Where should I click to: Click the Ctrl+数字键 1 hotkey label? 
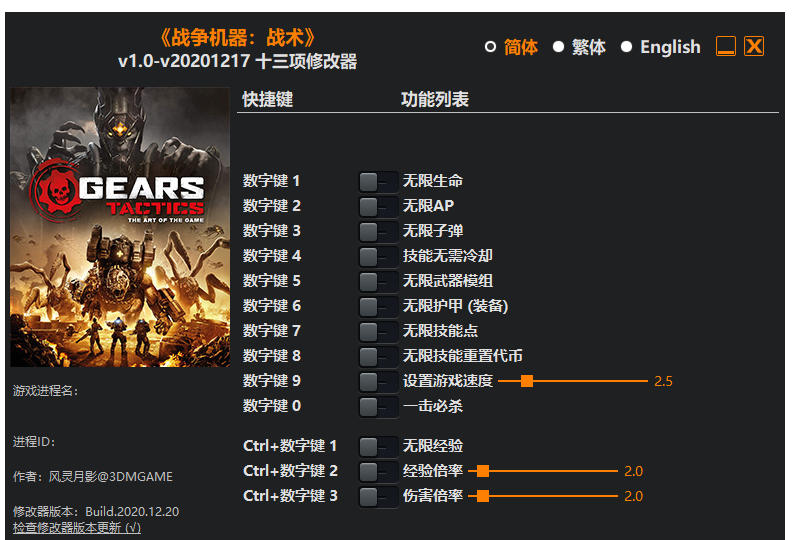coord(290,446)
